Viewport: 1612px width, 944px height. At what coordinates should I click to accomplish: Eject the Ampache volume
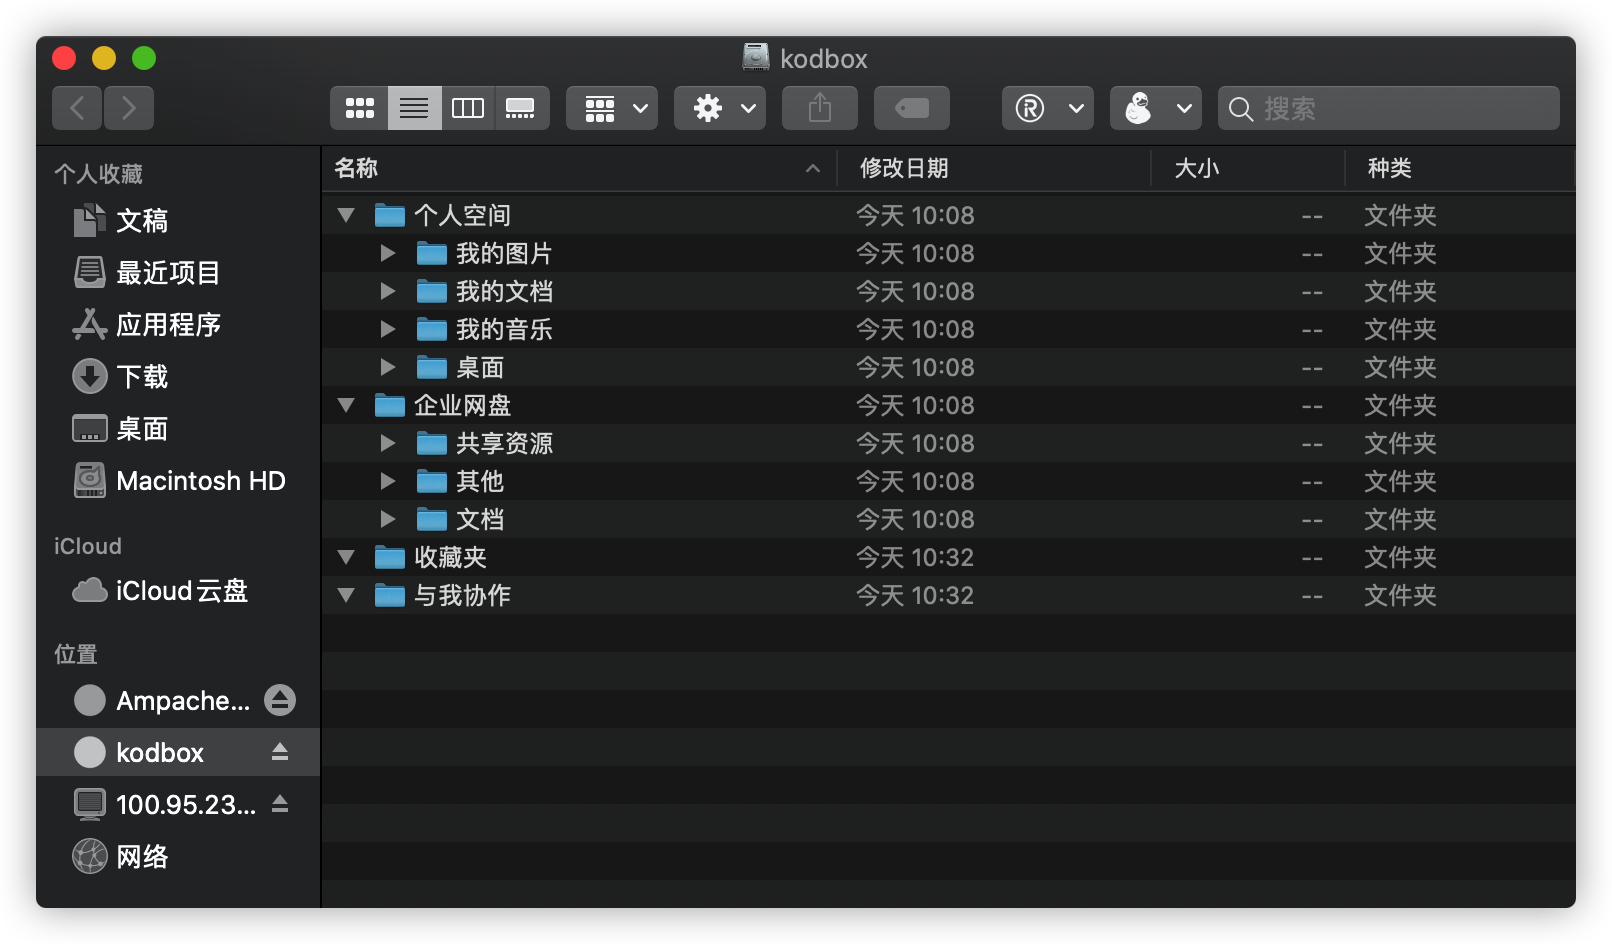[280, 700]
